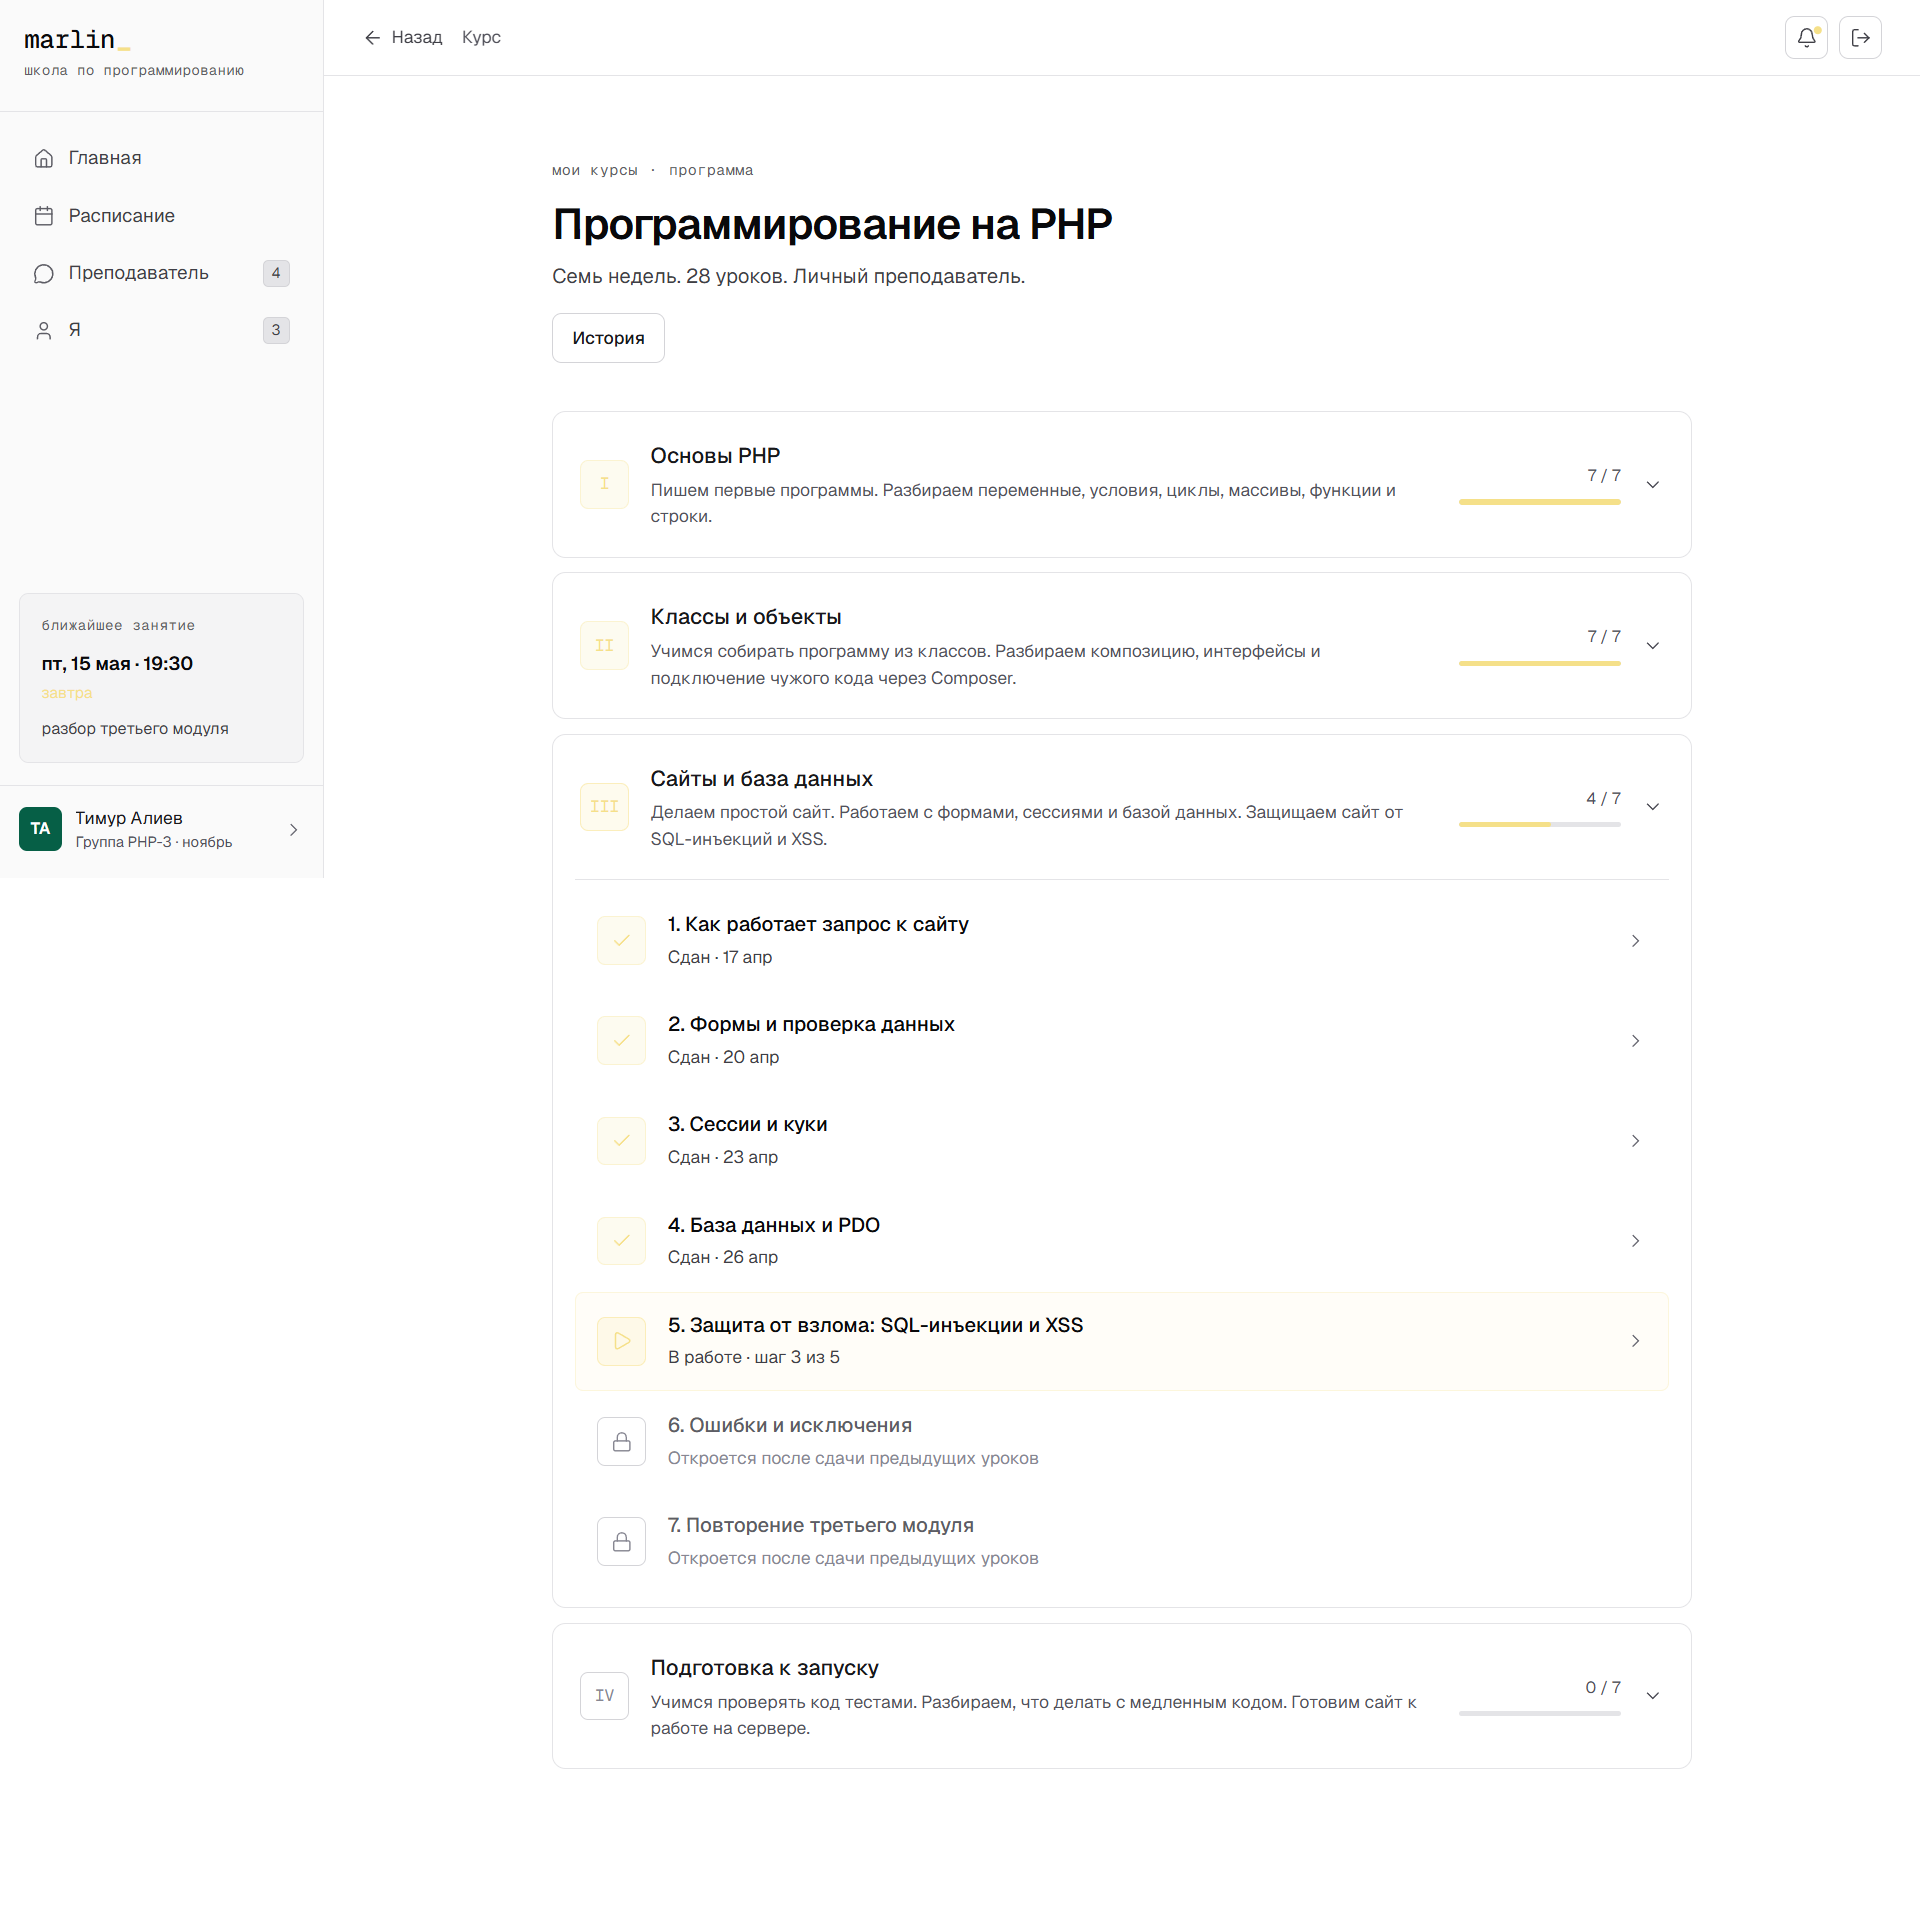Click the chat bubble icon beside Преподаватель
The width and height of the screenshot is (1920, 1913).
pyautogui.click(x=44, y=273)
